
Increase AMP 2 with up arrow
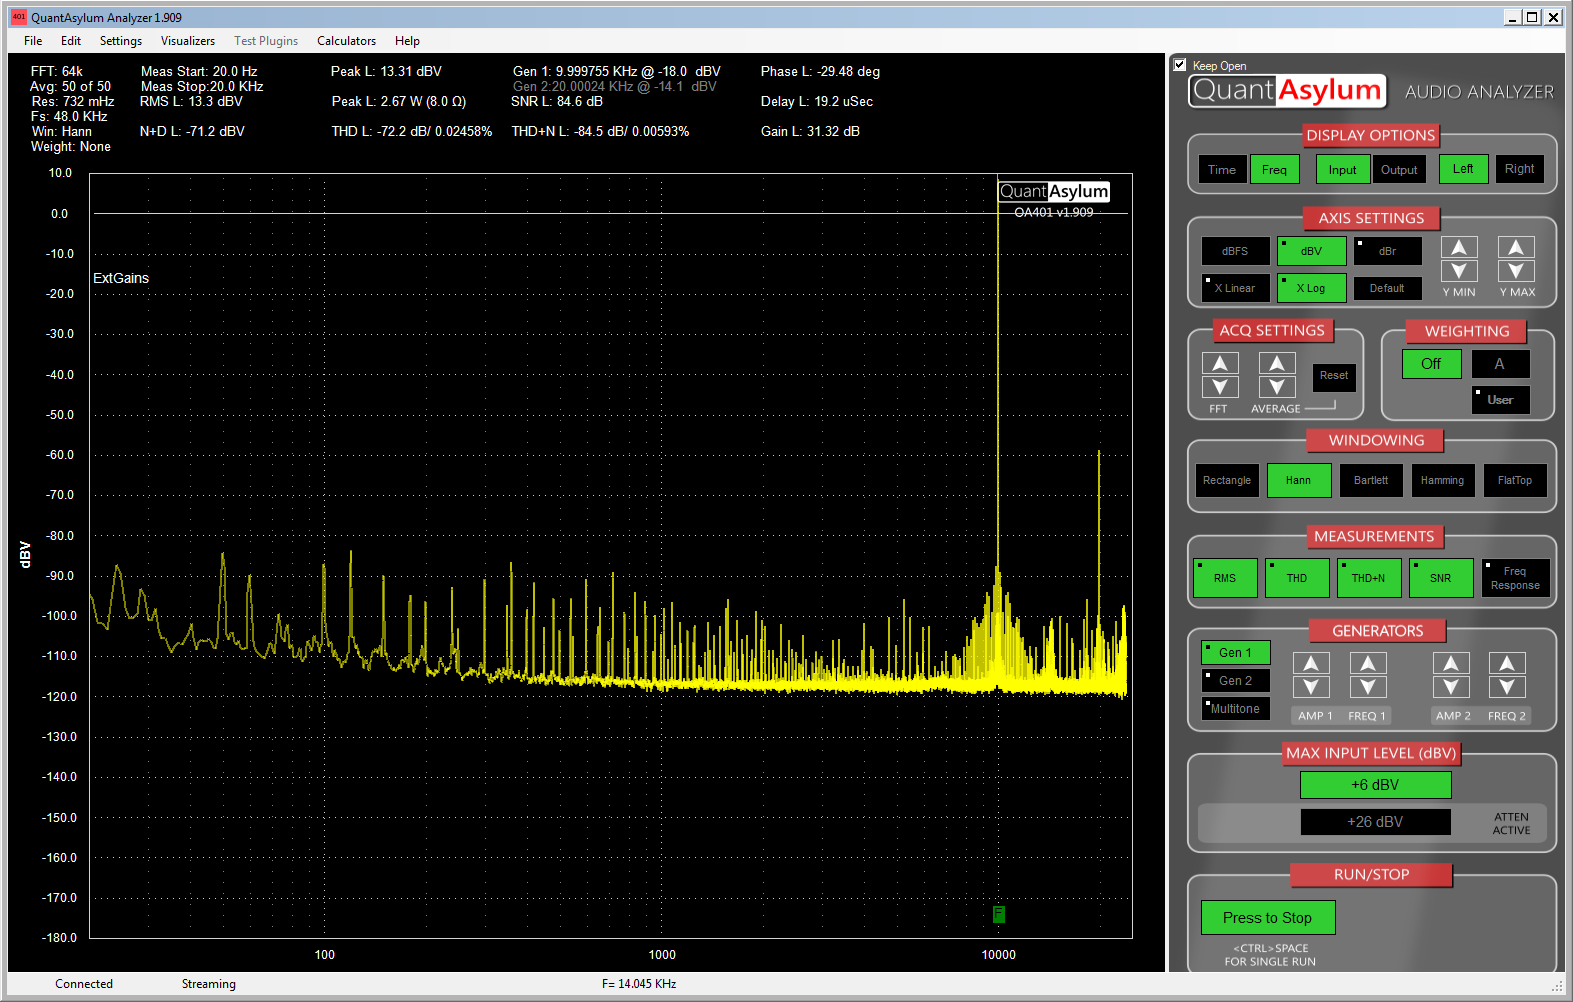(x=1451, y=663)
